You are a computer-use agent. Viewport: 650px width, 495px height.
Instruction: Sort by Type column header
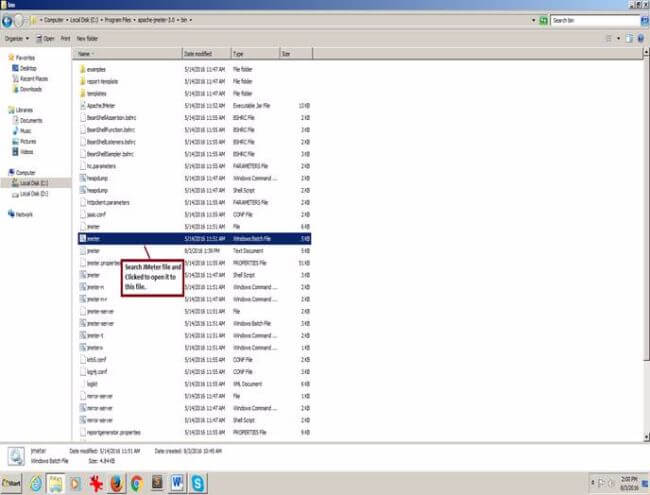255,54
